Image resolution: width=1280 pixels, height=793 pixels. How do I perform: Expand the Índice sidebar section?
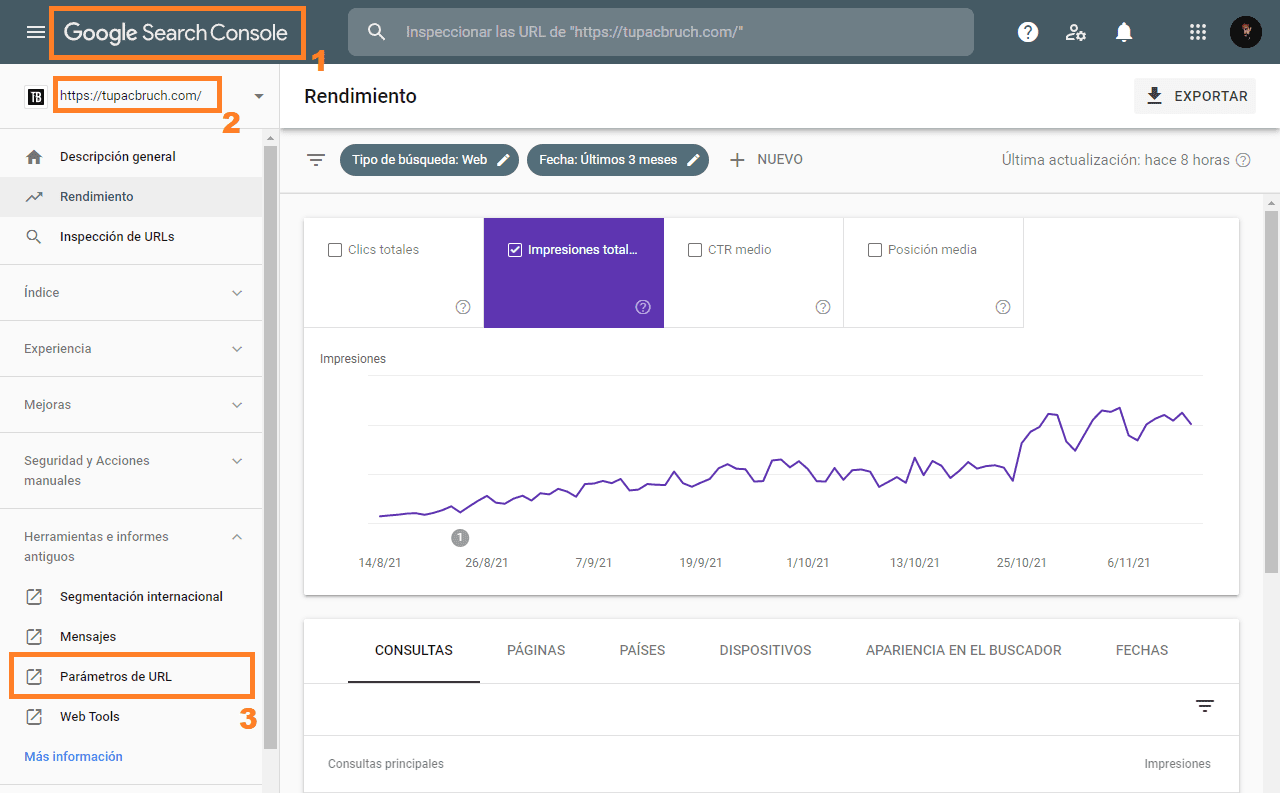click(x=237, y=293)
